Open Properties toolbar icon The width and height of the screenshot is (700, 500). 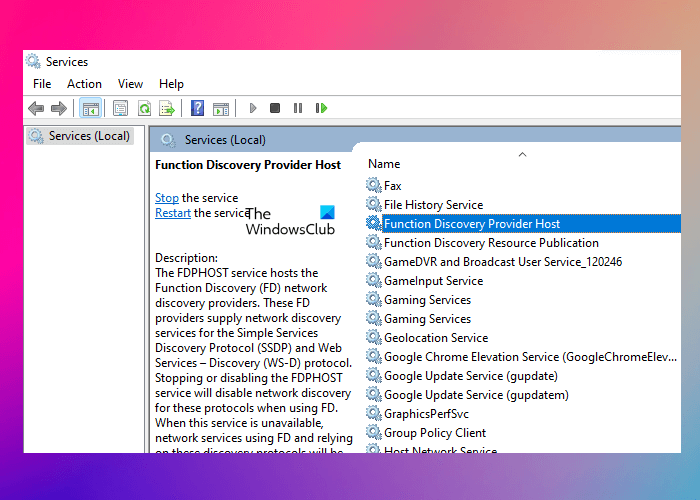121,108
